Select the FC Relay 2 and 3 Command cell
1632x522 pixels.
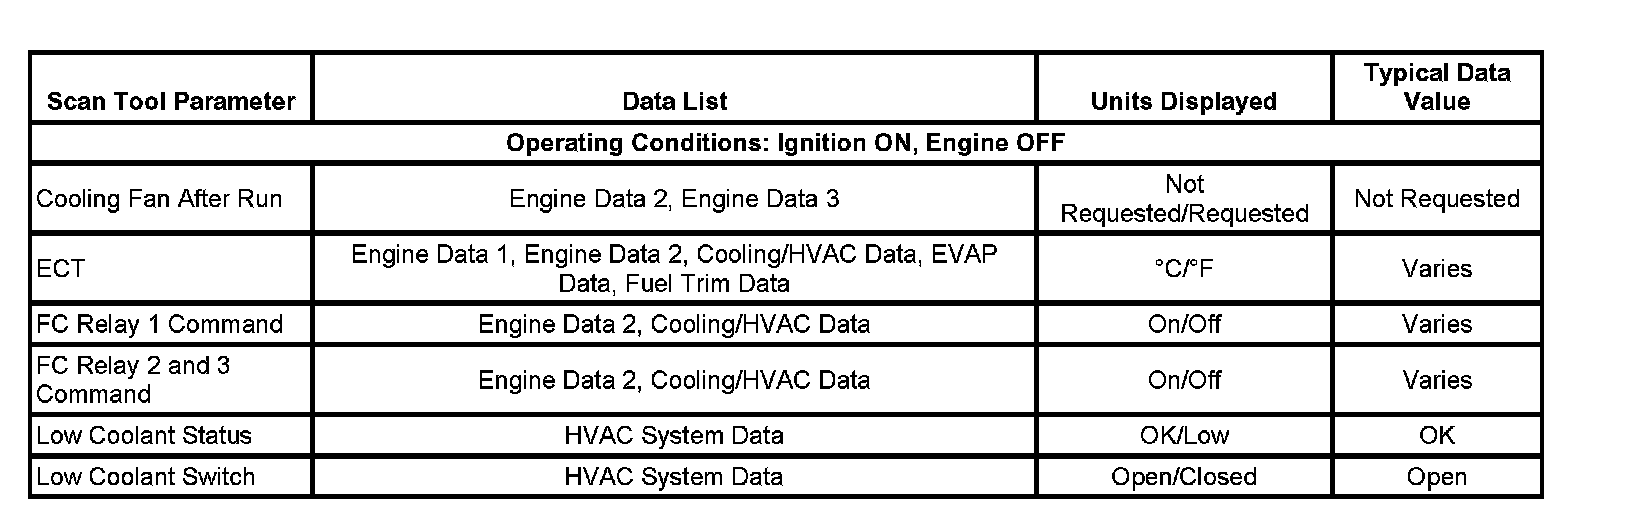tap(133, 380)
